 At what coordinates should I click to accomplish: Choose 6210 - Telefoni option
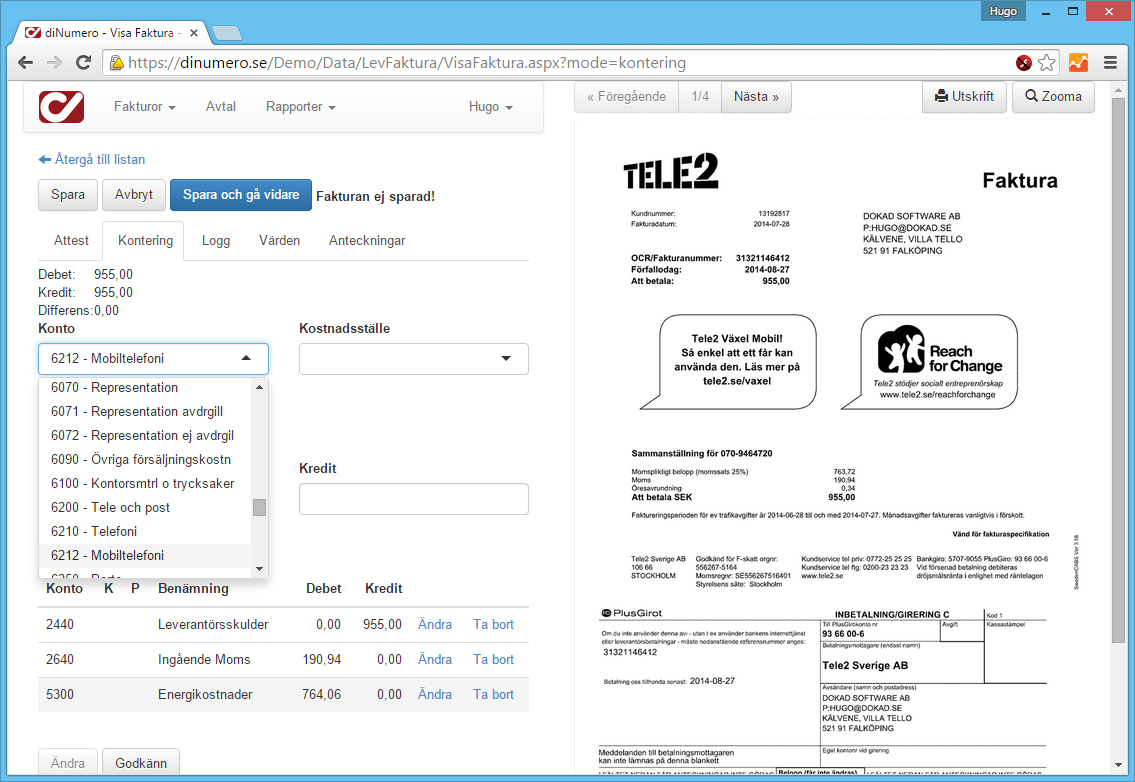145,531
